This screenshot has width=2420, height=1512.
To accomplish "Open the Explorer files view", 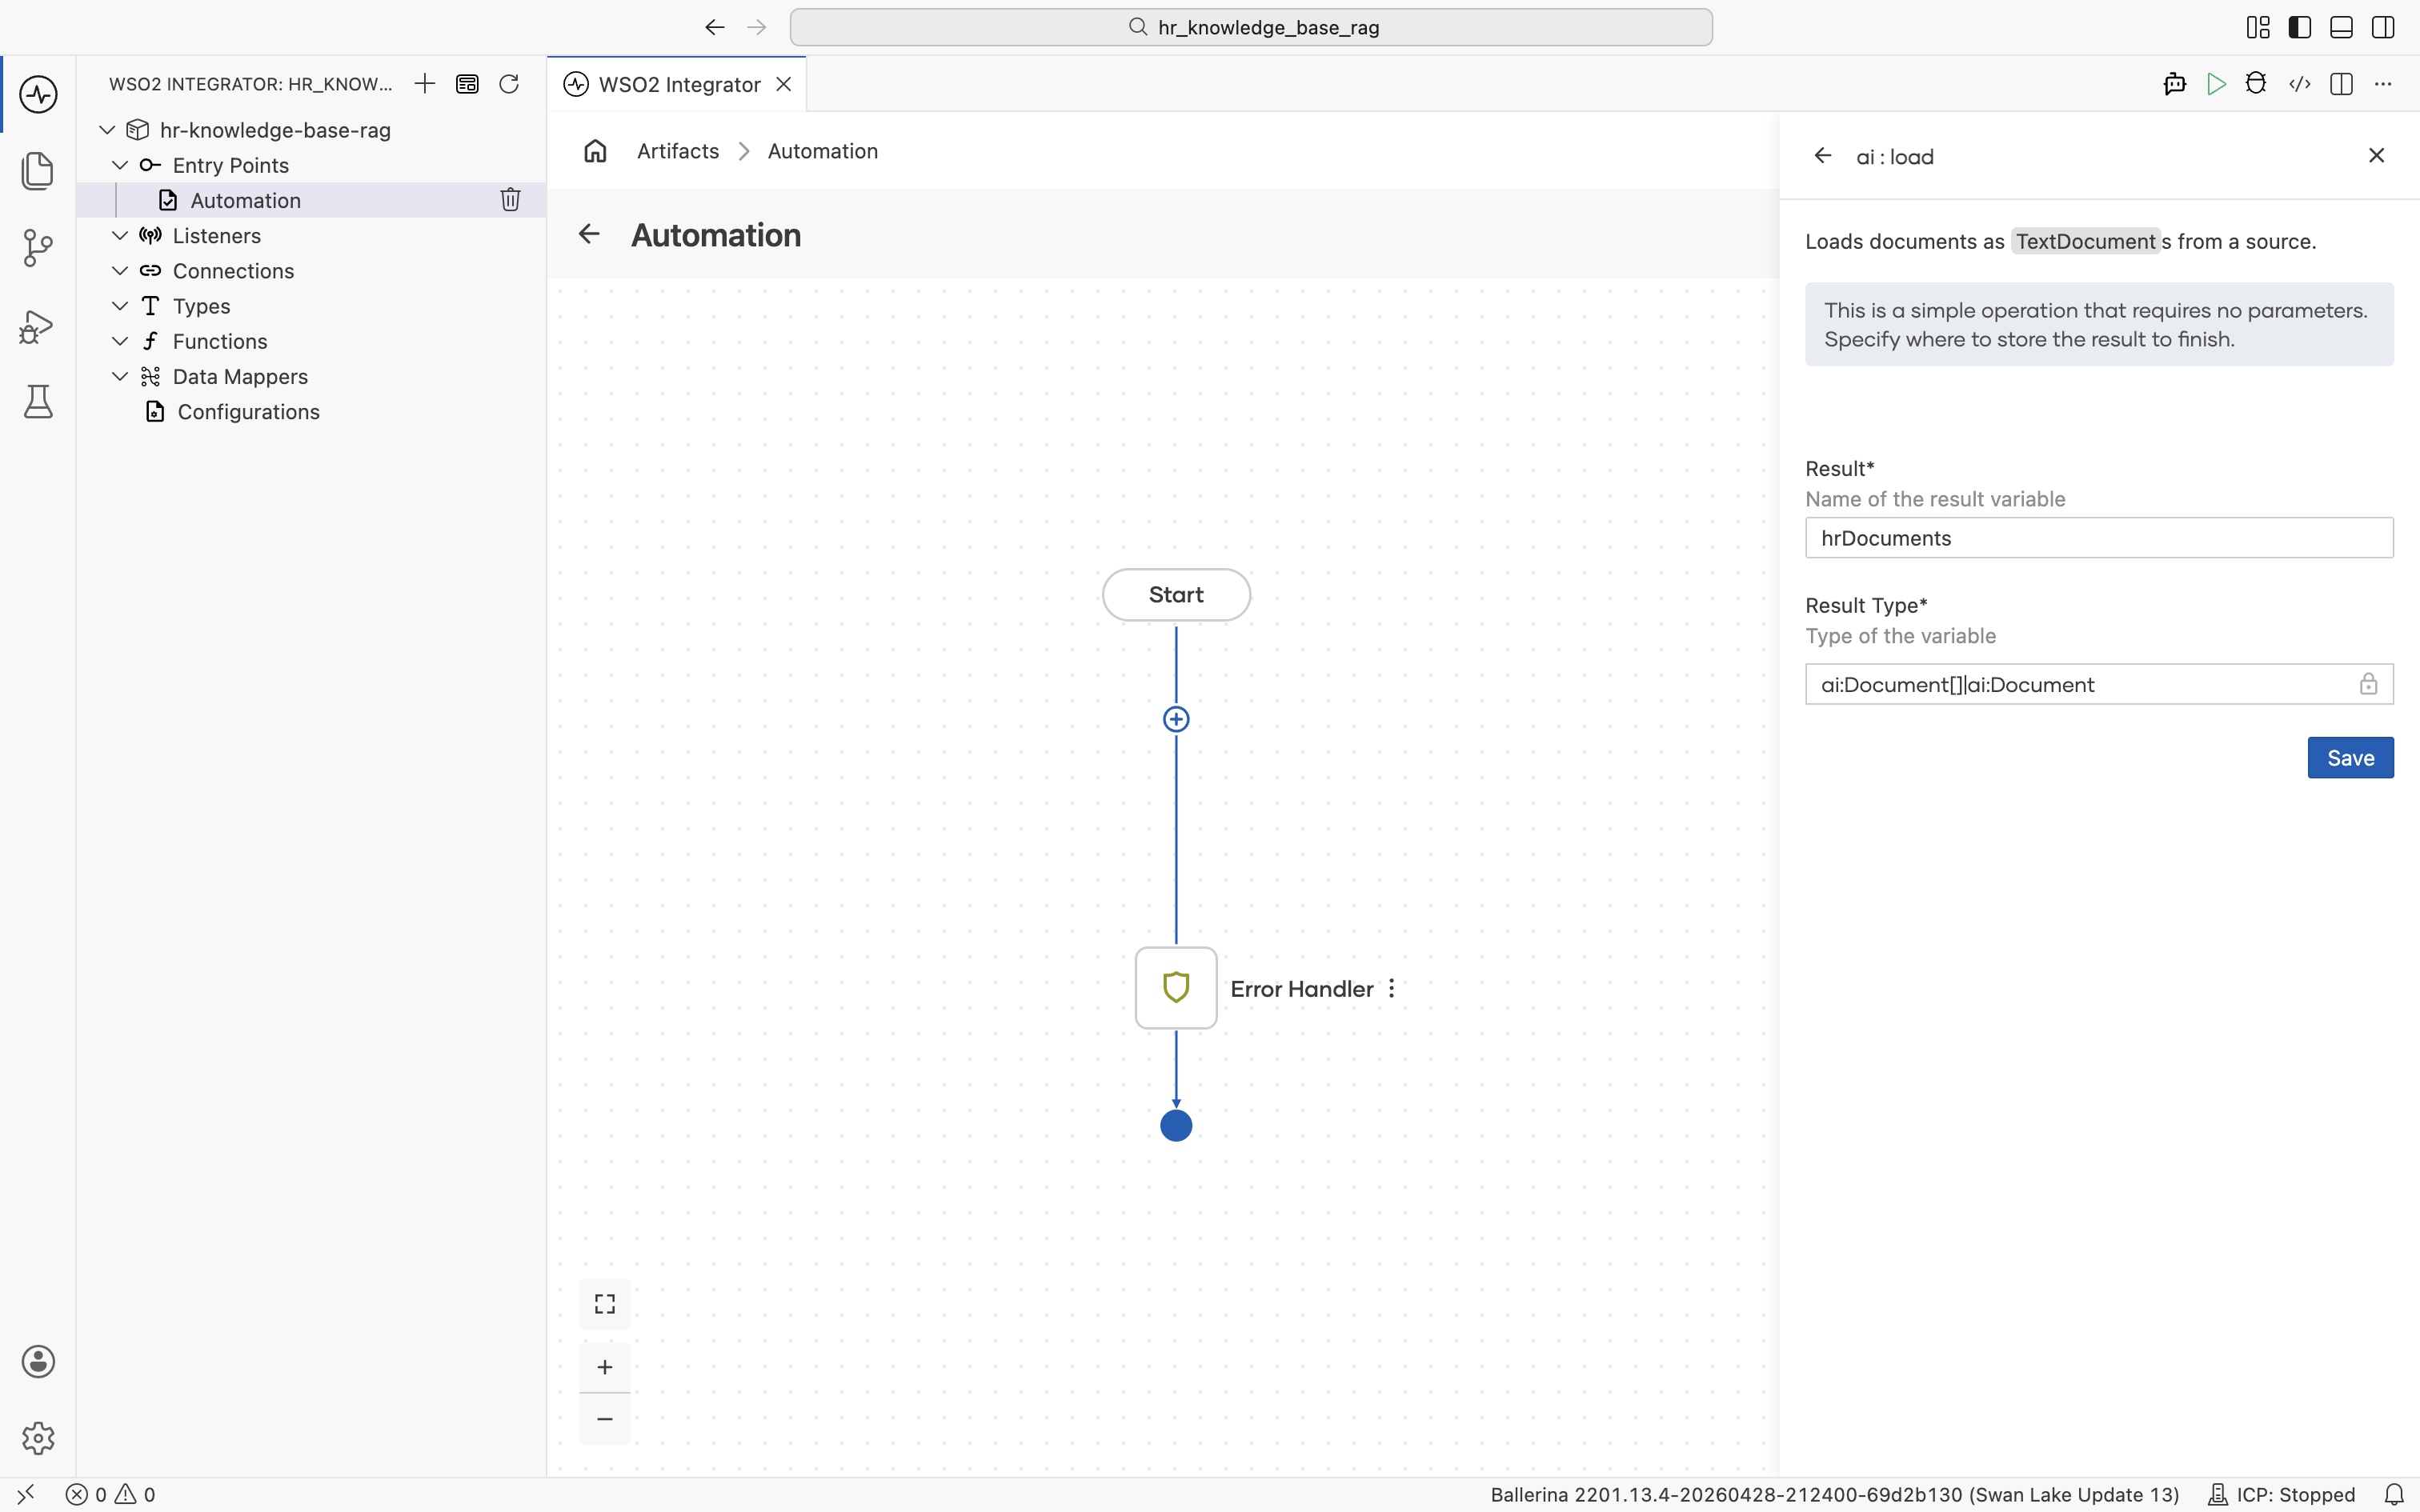I will coord(38,170).
